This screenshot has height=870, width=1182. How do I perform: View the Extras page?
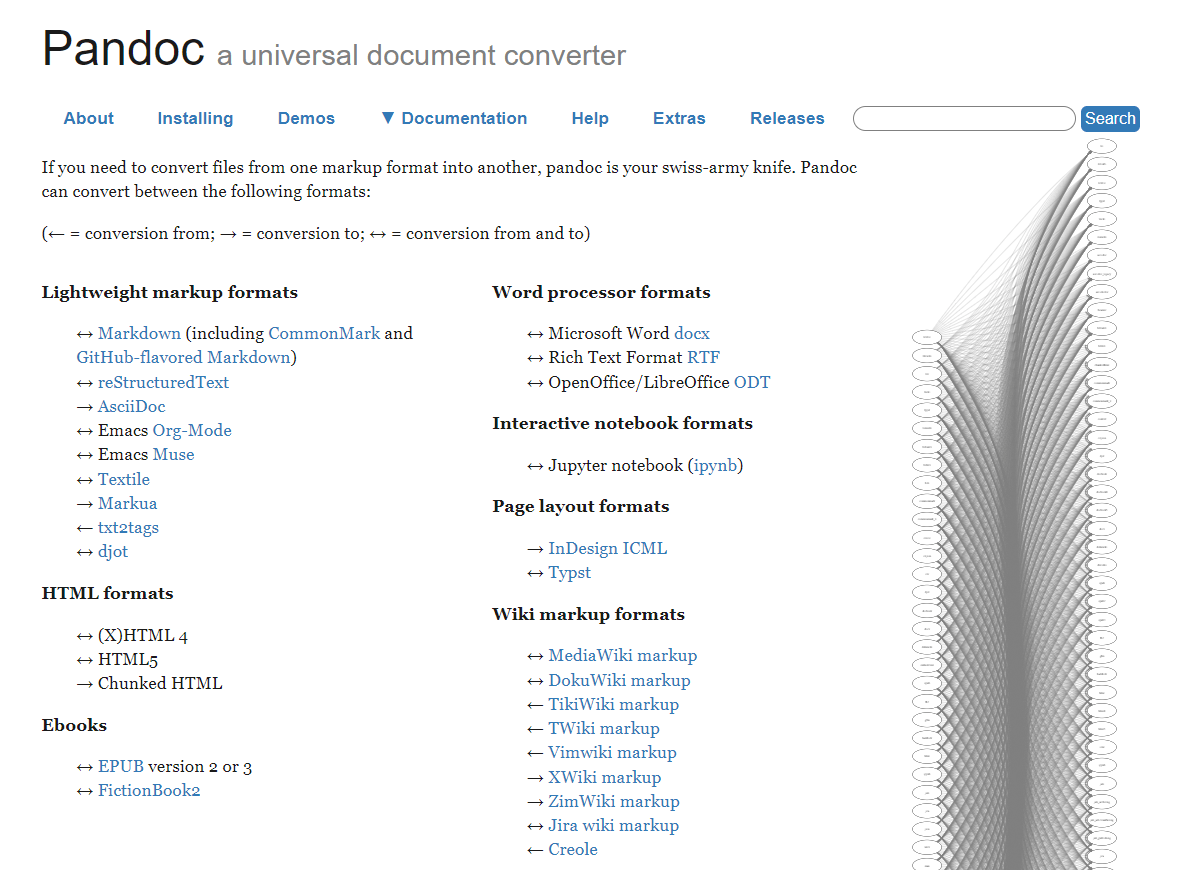click(x=679, y=118)
